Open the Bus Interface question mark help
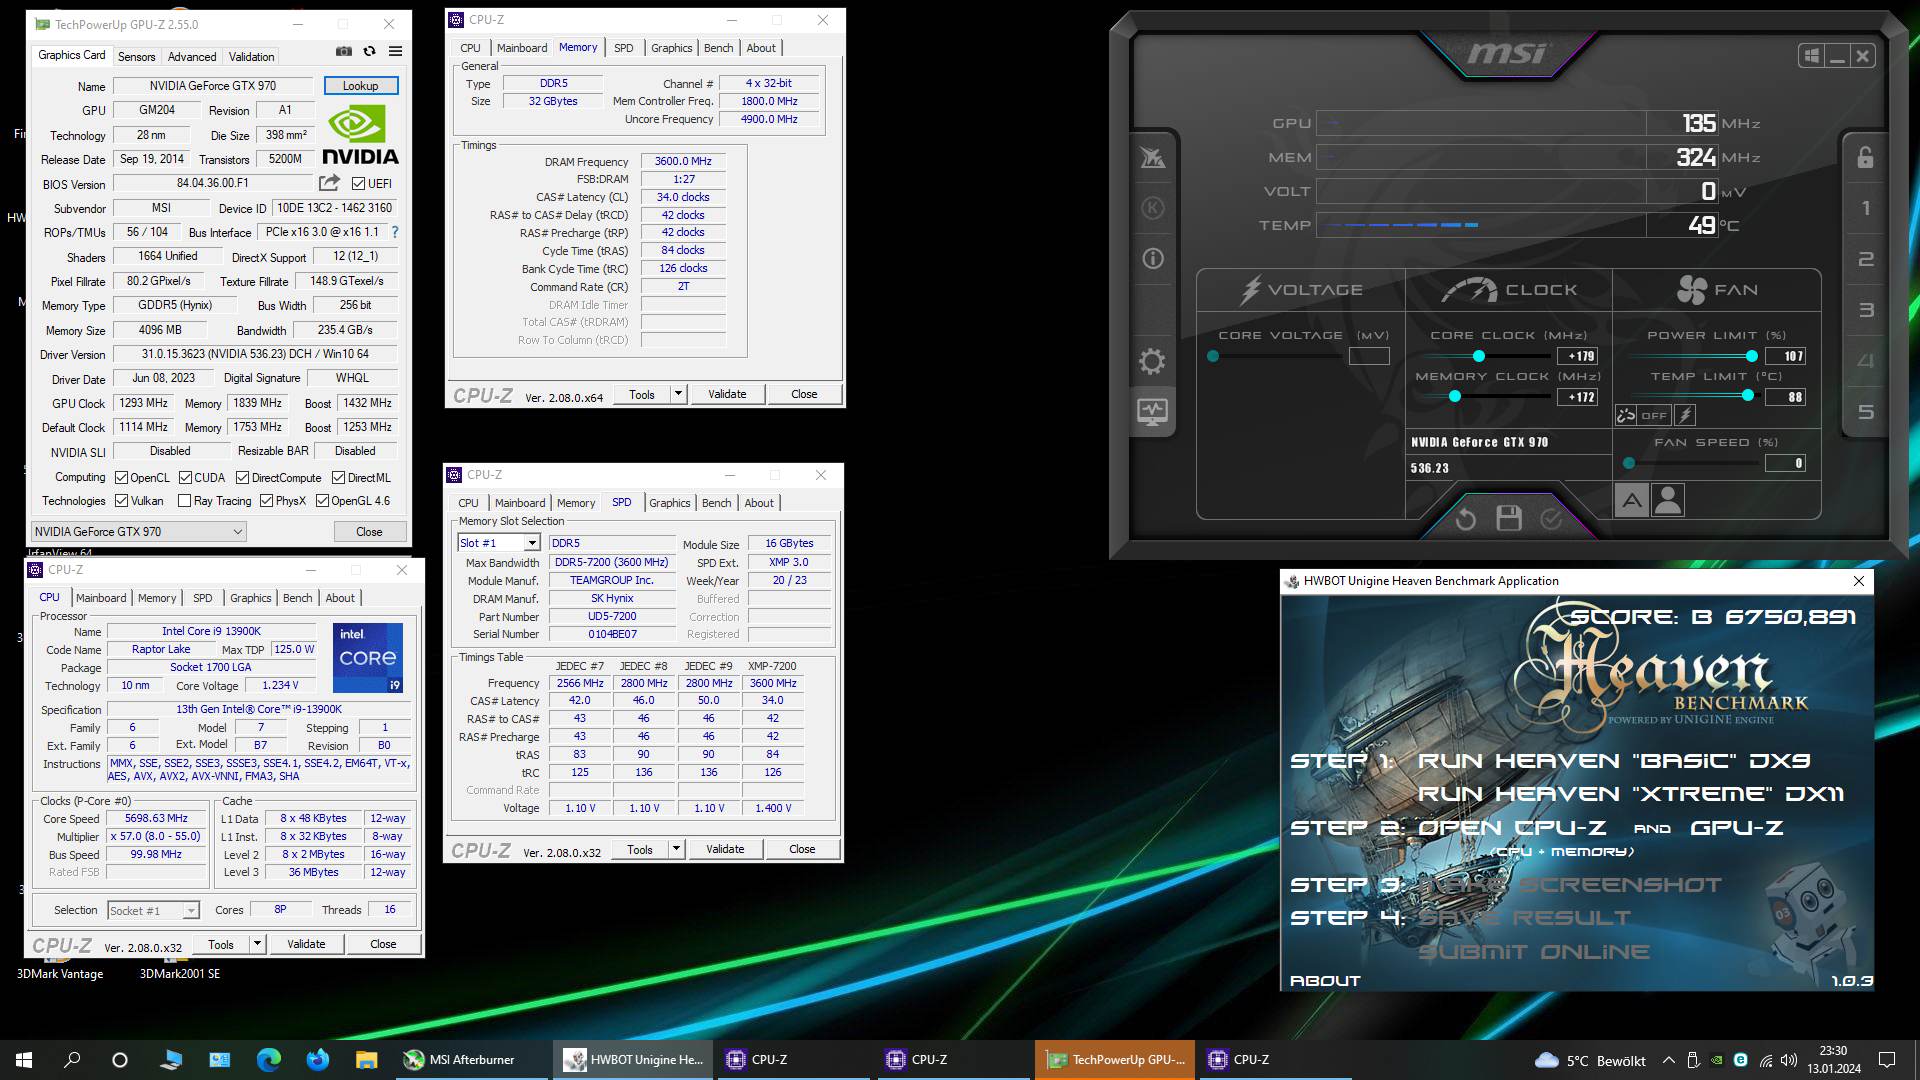The height and width of the screenshot is (1080, 1920). [x=395, y=232]
